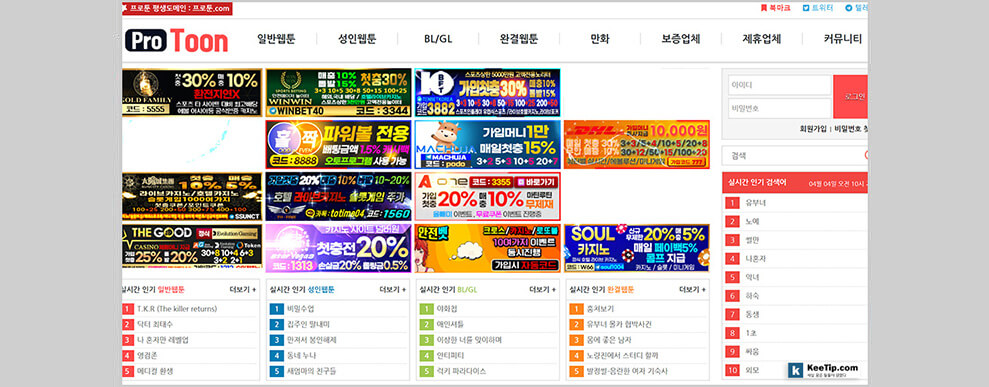Click the search magnifier icon
Screen dimensions: 989x387
866,155
